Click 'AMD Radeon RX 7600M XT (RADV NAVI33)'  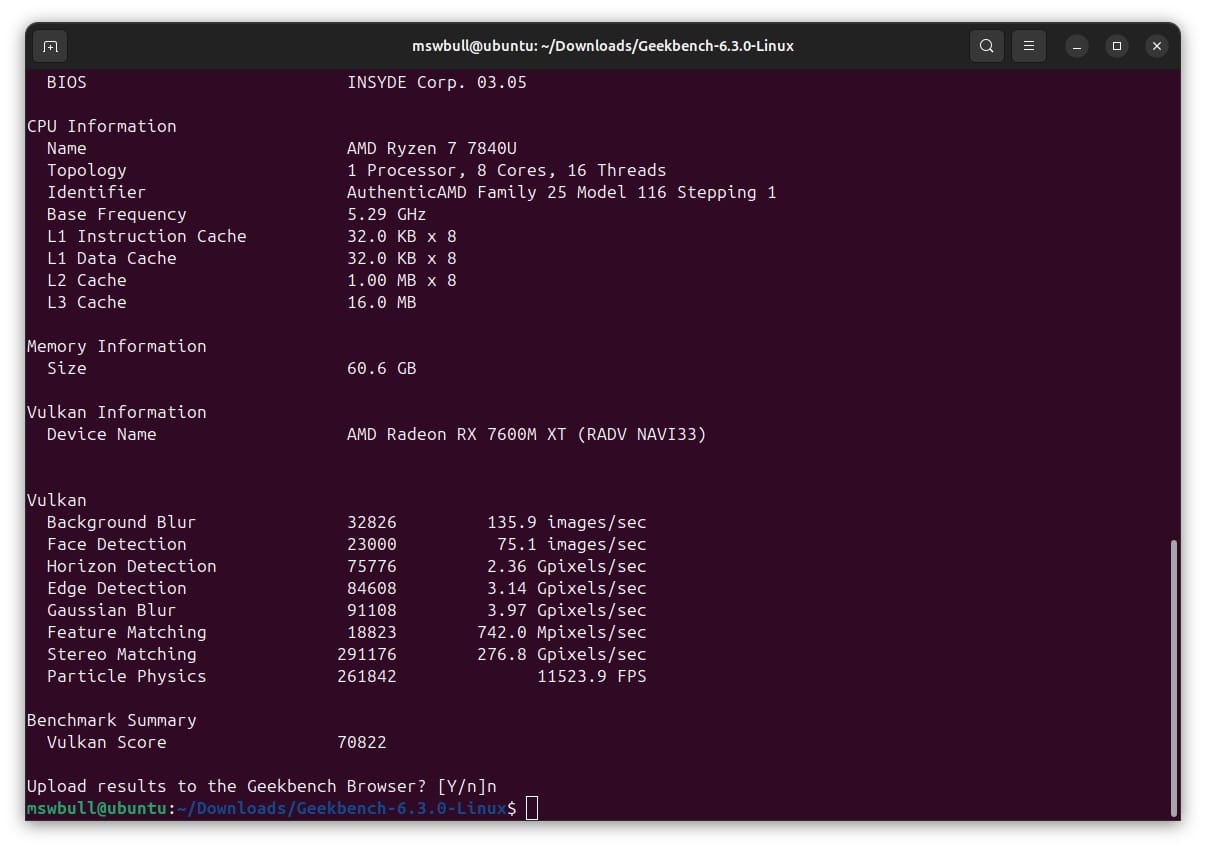pos(526,434)
